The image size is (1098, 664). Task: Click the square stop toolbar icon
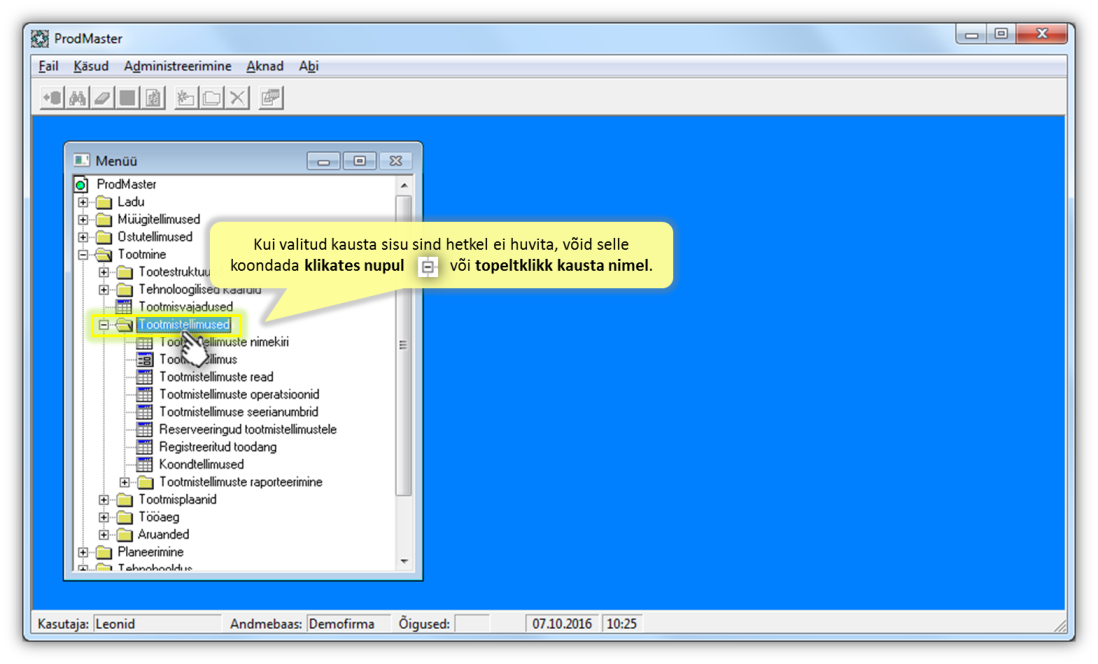tap(127, 98)
